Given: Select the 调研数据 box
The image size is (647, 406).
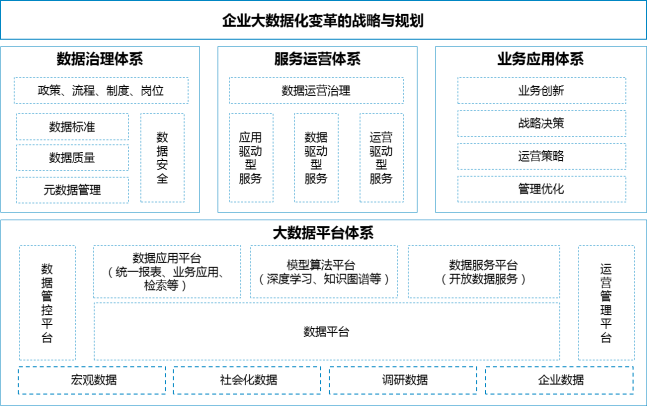Looking at the screenshot, I should 403,380.
